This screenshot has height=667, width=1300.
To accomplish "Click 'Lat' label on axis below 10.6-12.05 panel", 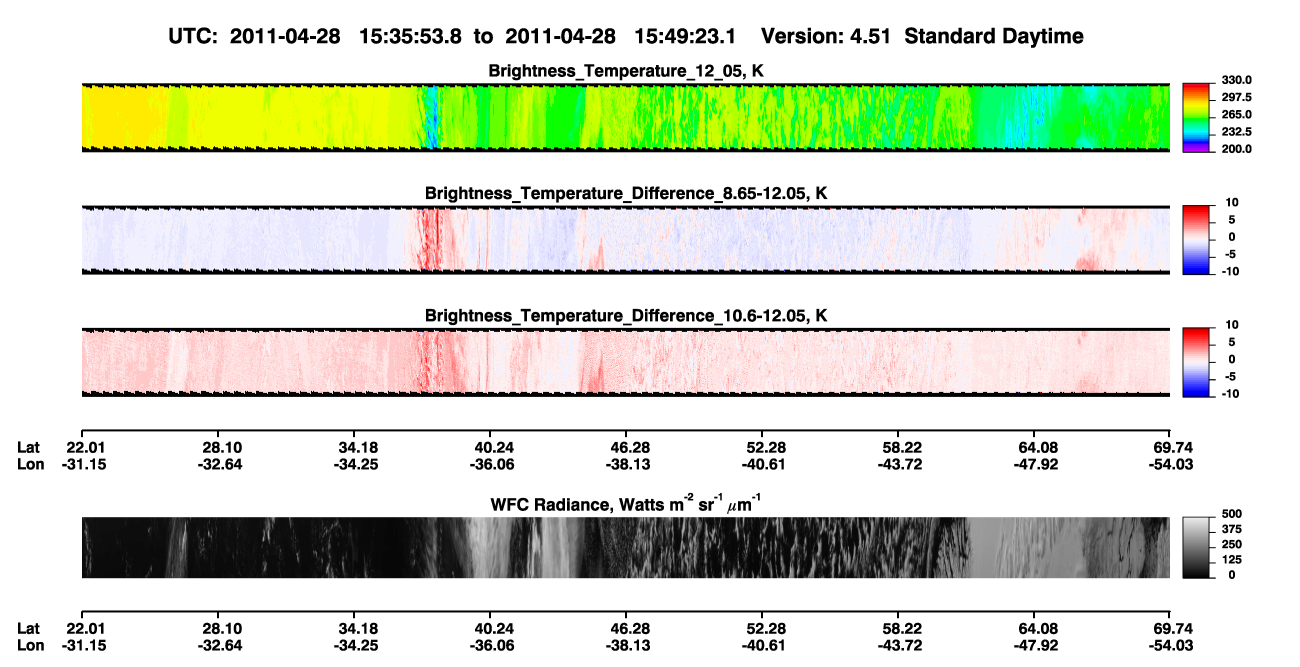I will tap(28, 448).
